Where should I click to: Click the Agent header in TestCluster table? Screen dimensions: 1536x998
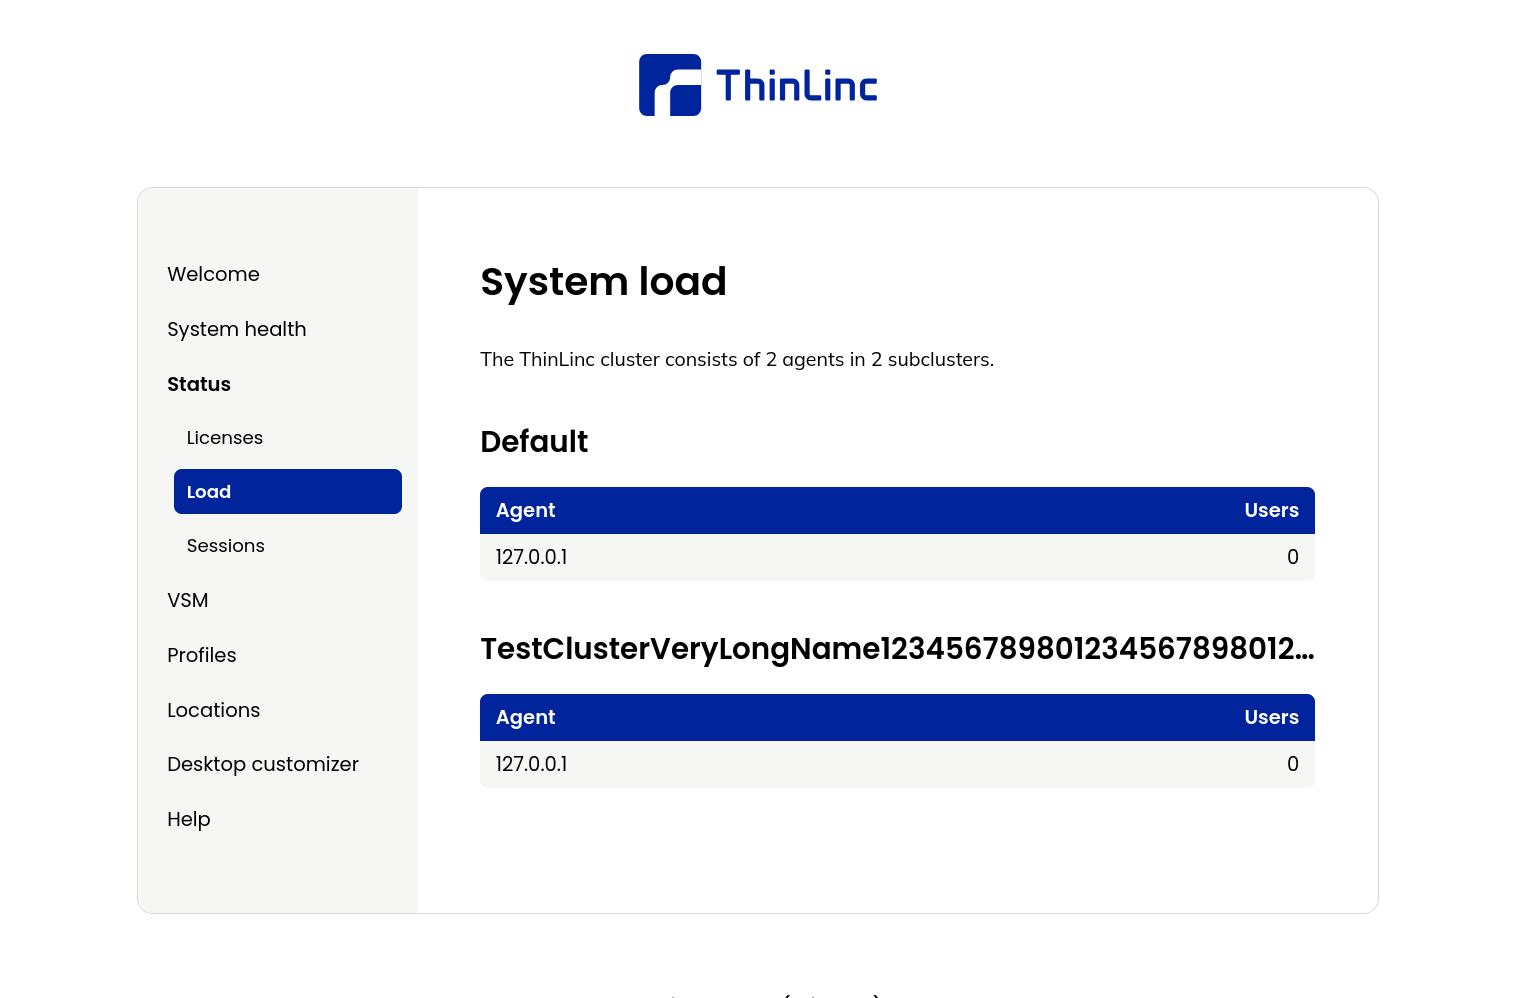pyautogui.click(x=525, y=717)
